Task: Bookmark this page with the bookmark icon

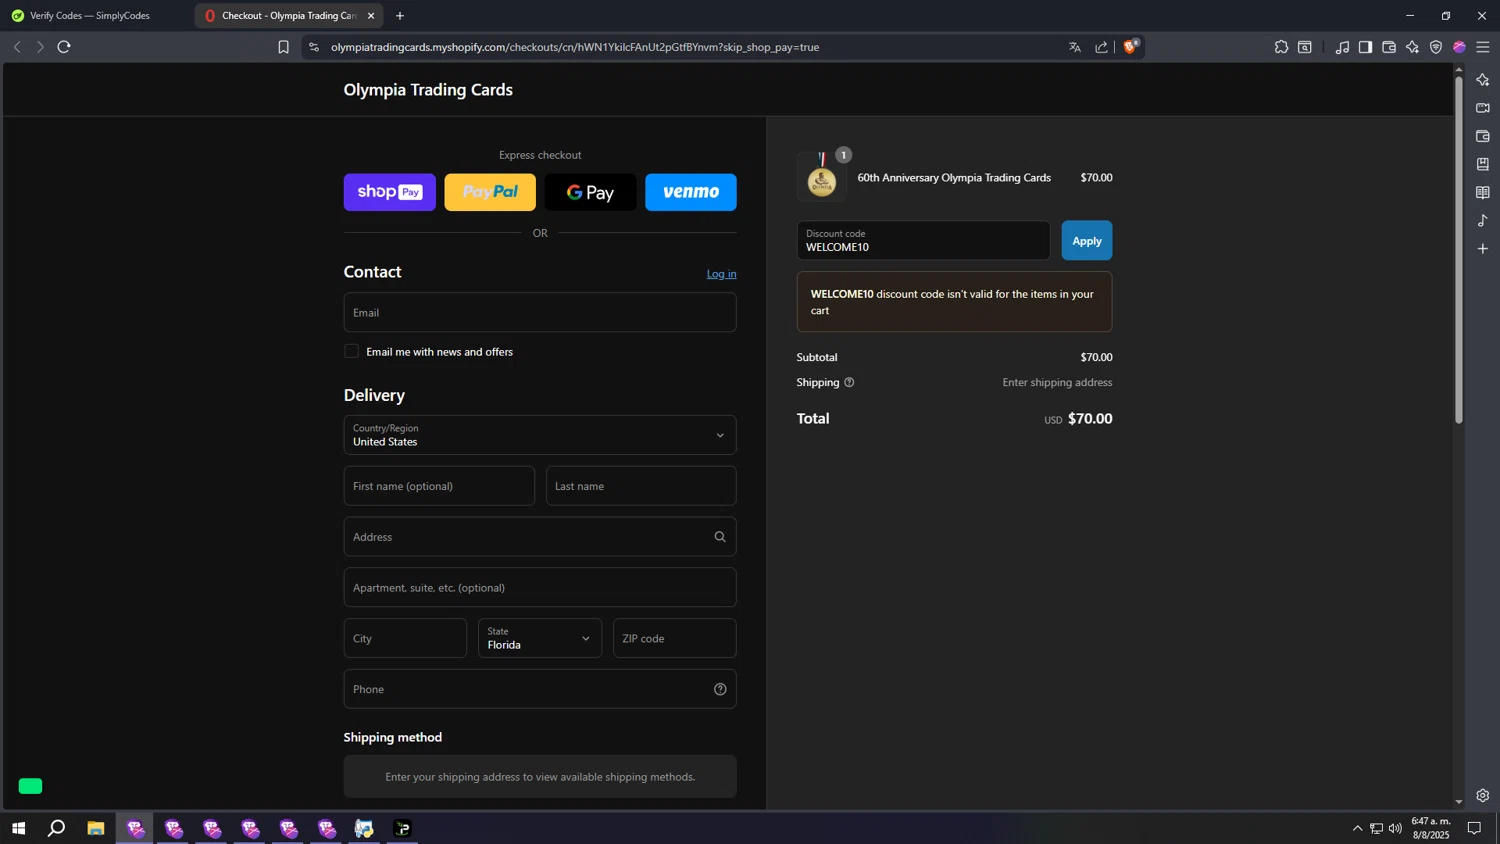Action: [x=283, y=47]
